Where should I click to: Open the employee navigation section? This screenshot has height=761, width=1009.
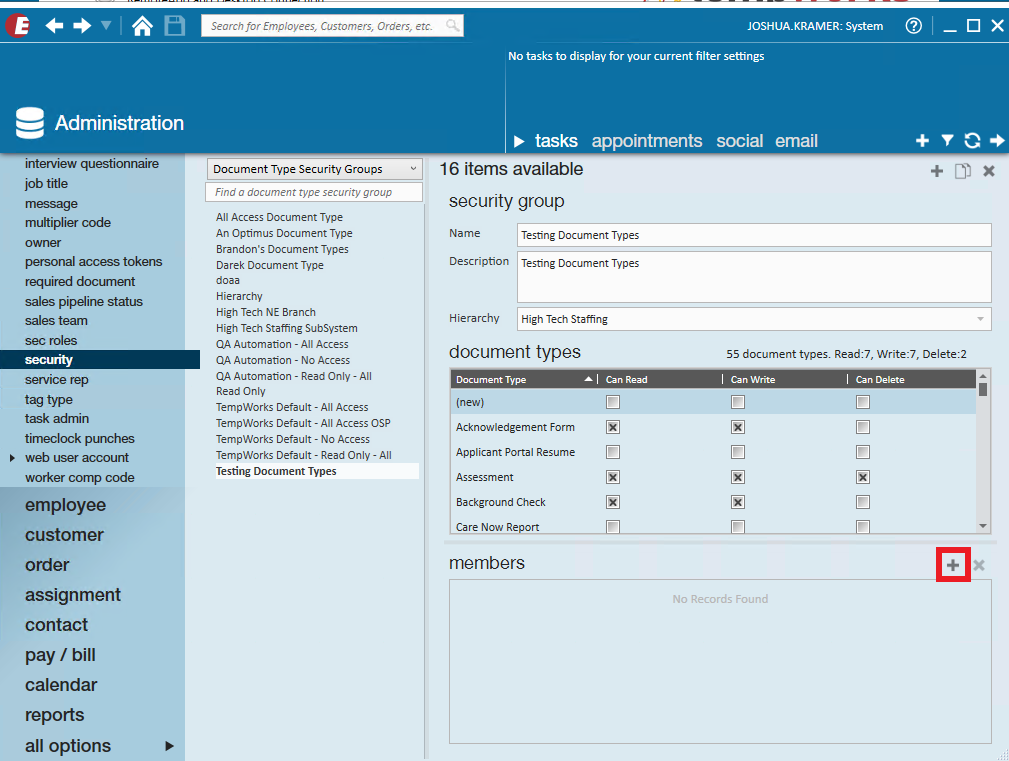click(65, 505)
